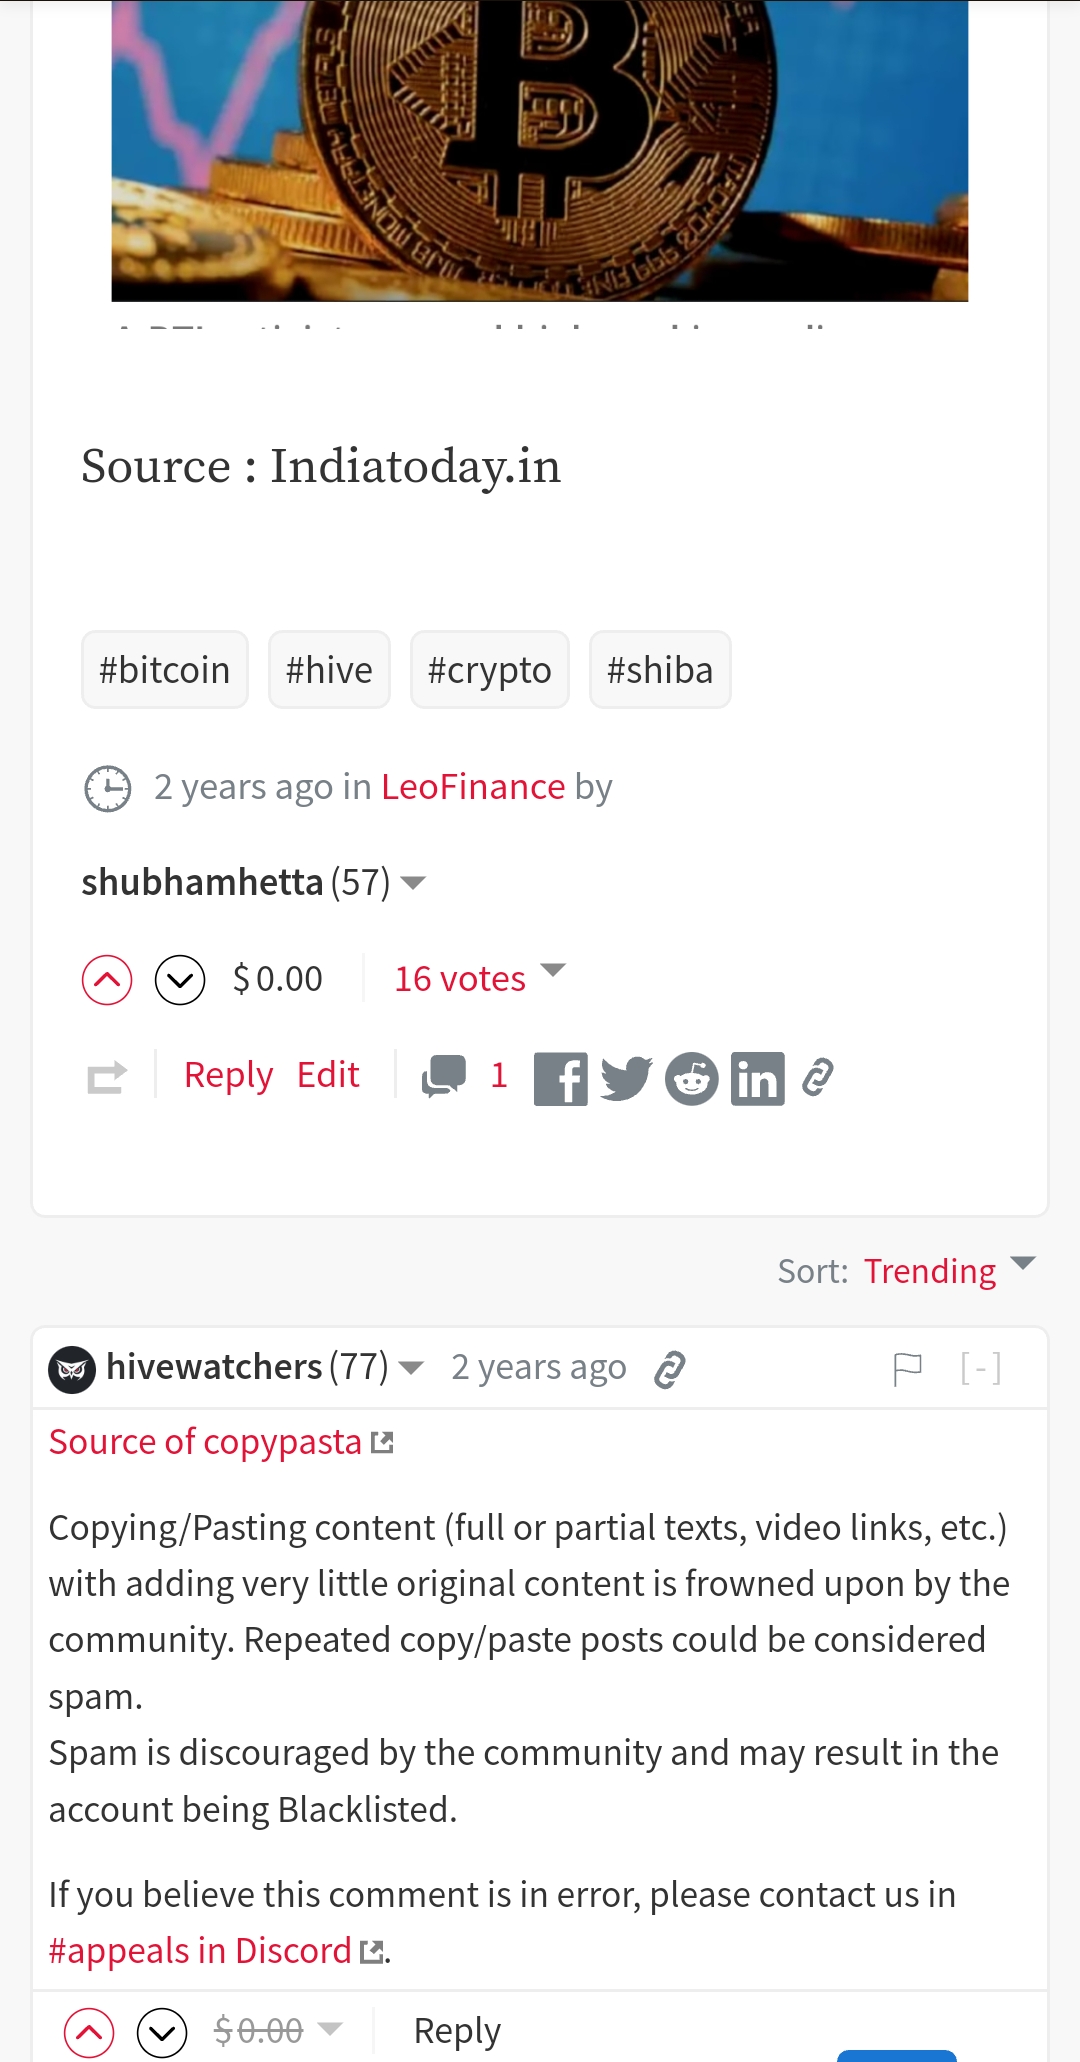The width and height of the screenshot is (1080, 2062).
Task: Open comments count speech bubble icon
Action: [444, 1076]
